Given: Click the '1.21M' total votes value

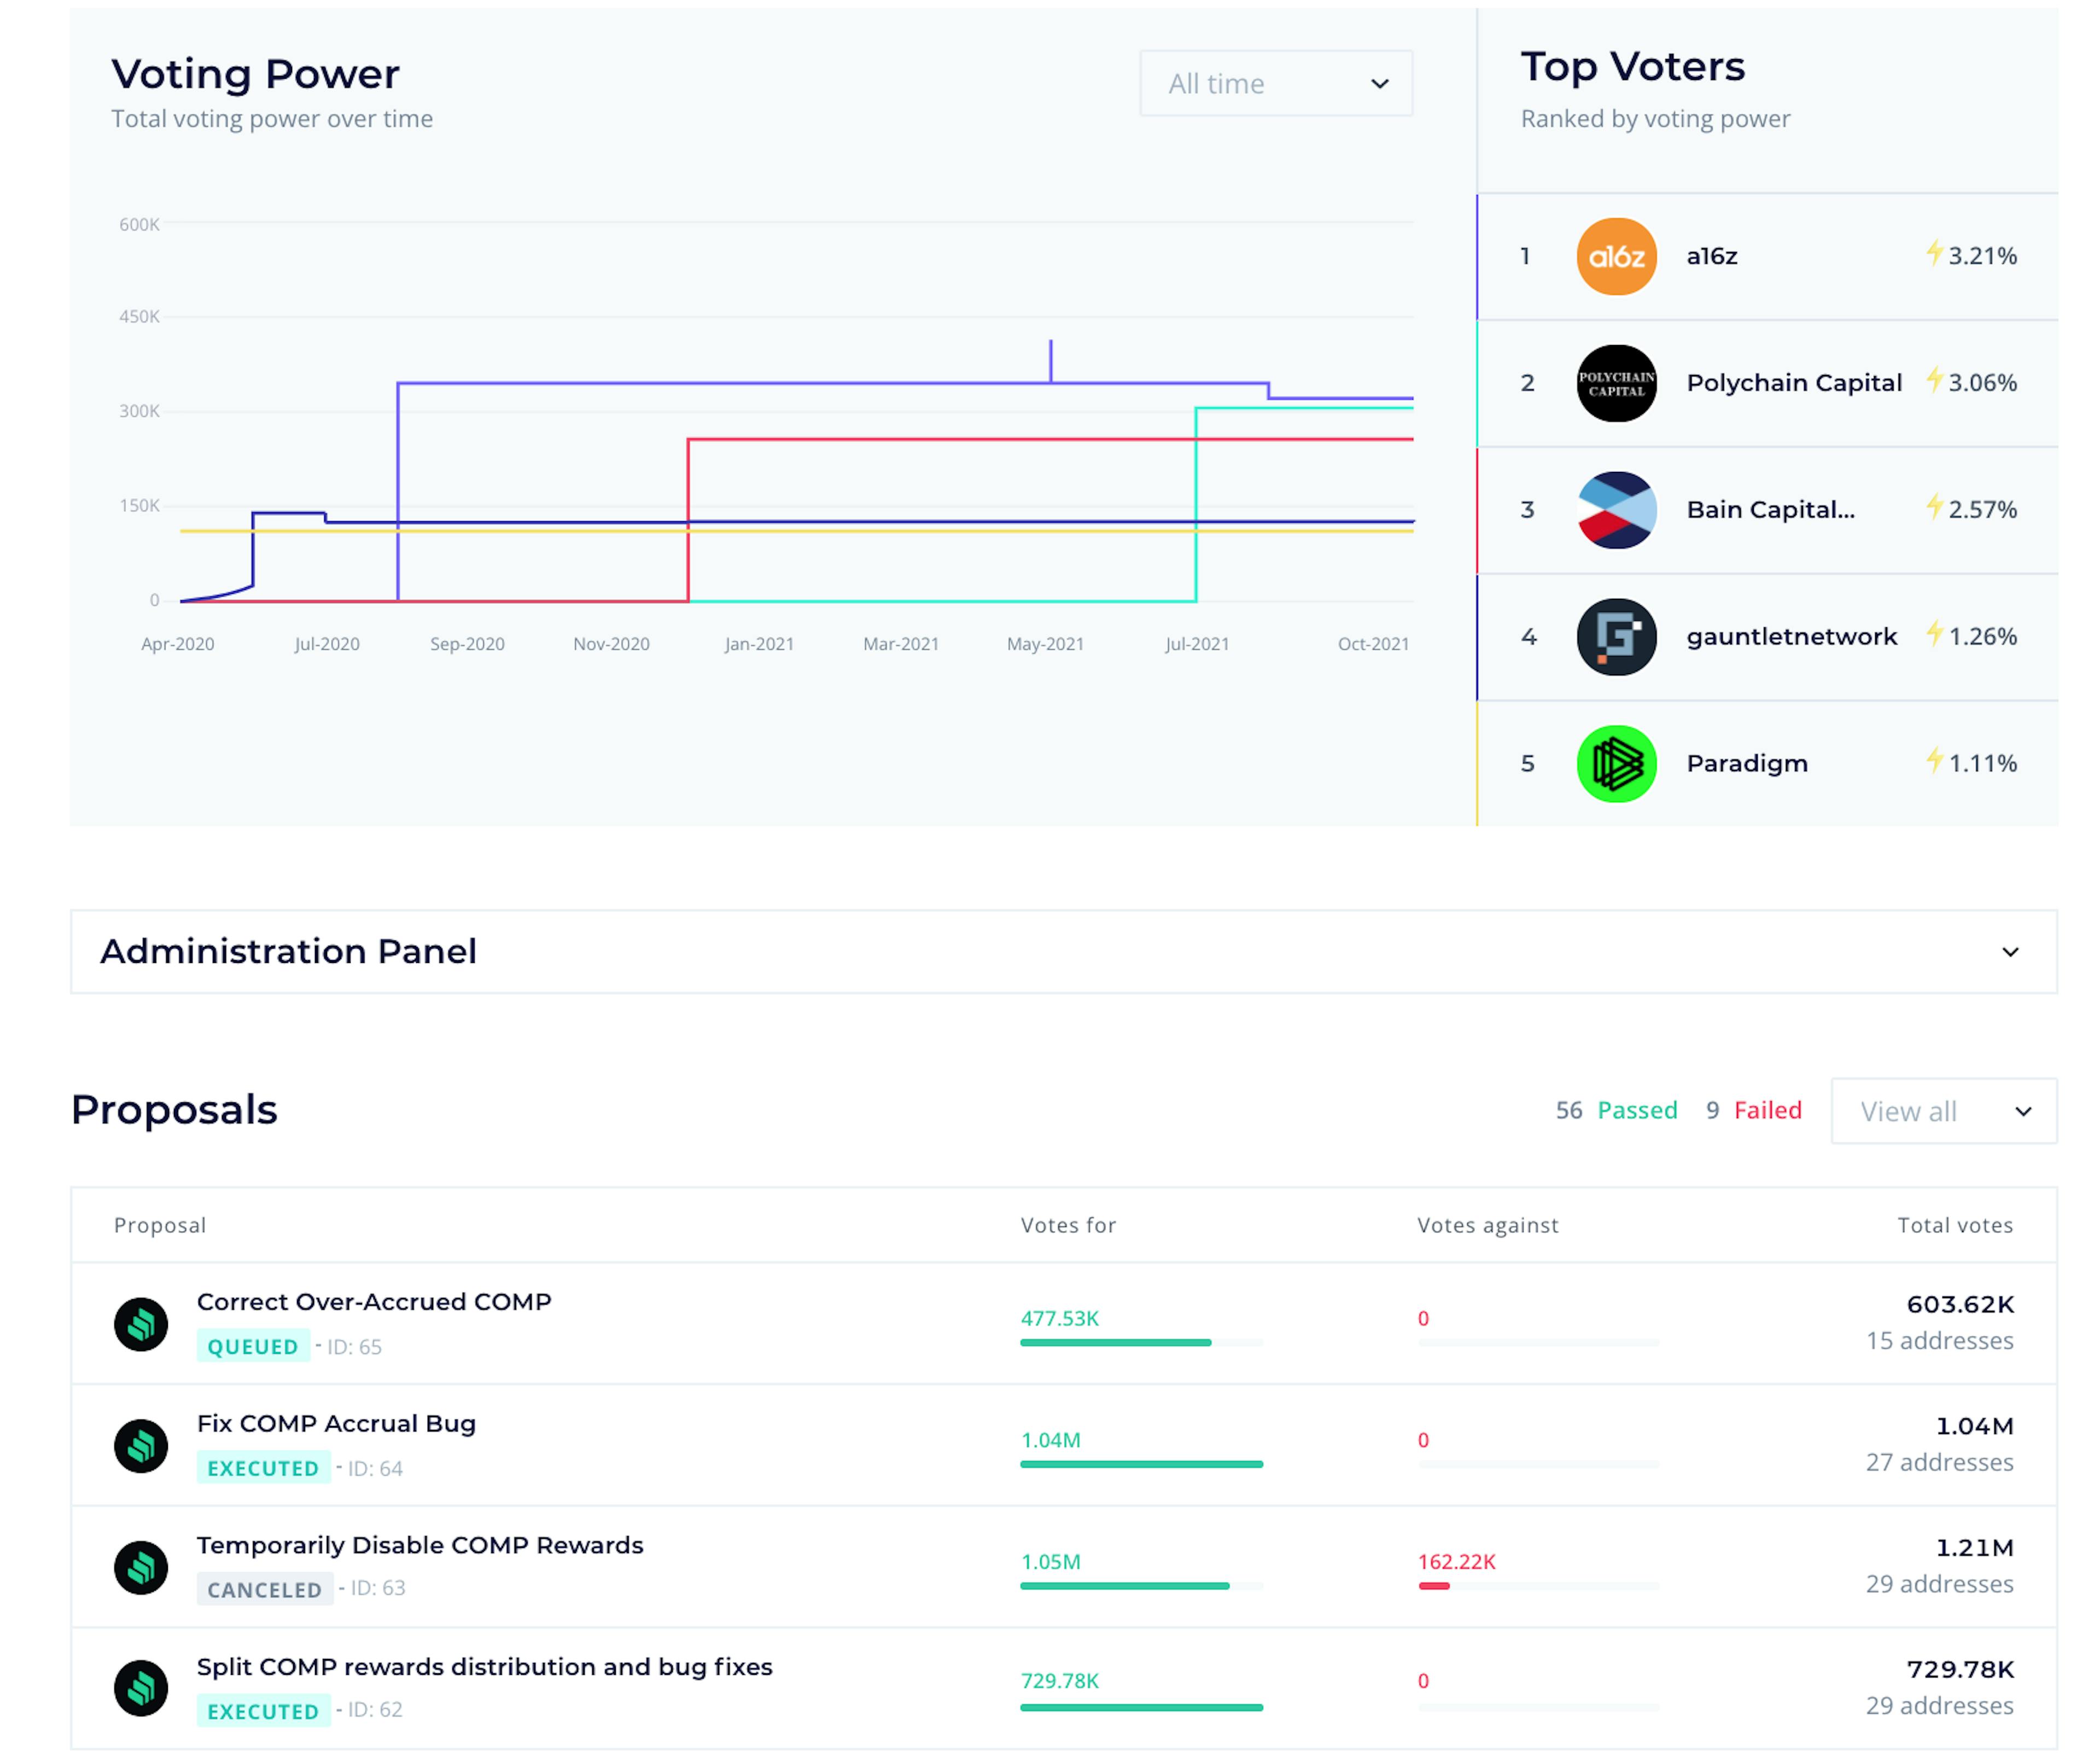Looking at the screenshot, I should click(1975, 1548).
